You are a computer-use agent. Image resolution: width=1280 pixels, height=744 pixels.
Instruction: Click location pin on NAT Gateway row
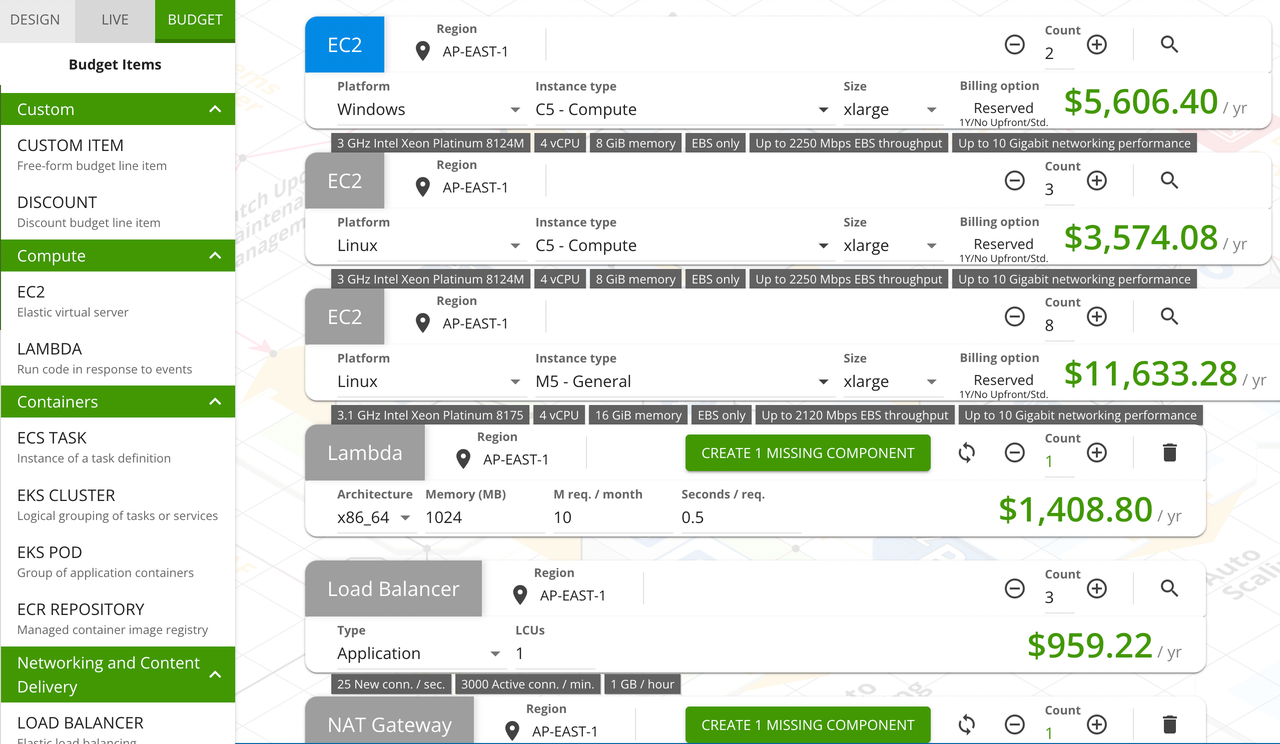coord(511,731)
